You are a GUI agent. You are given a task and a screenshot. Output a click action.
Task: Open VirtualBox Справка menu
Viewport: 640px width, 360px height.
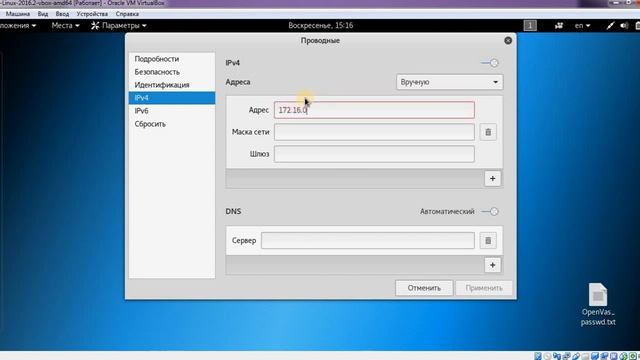[127, 14]
